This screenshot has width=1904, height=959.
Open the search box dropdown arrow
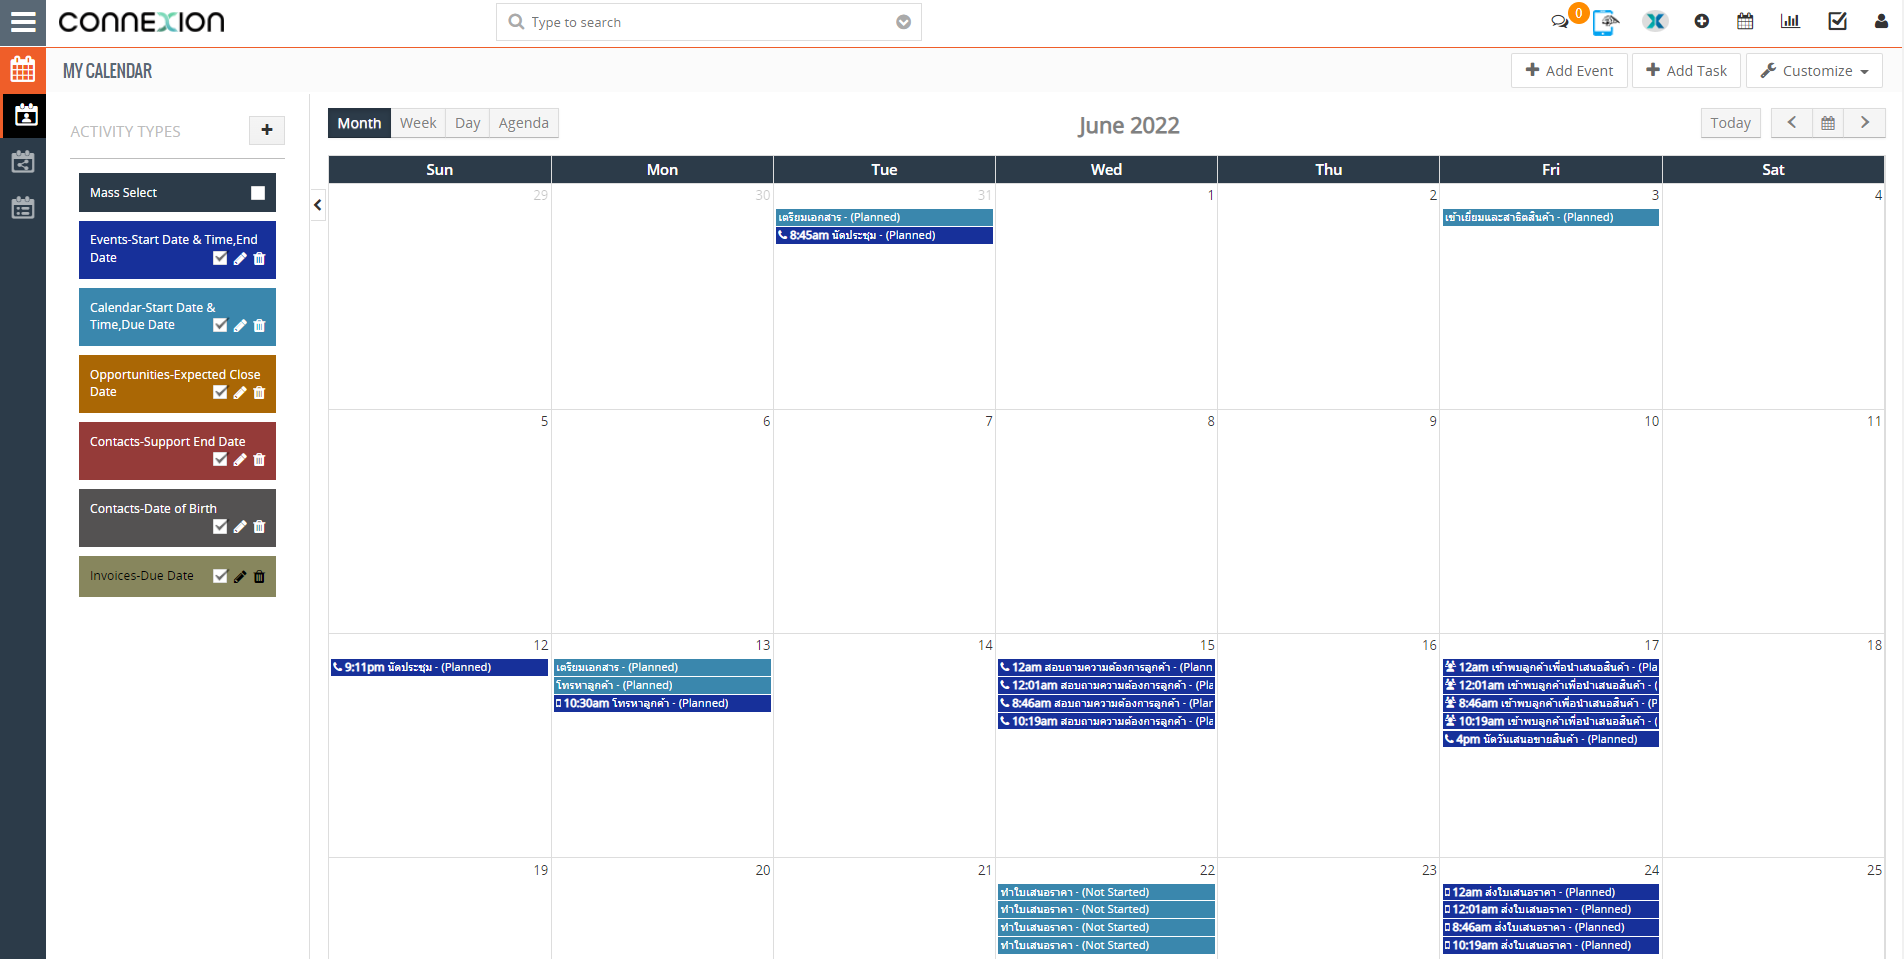[x=903, y=22]
